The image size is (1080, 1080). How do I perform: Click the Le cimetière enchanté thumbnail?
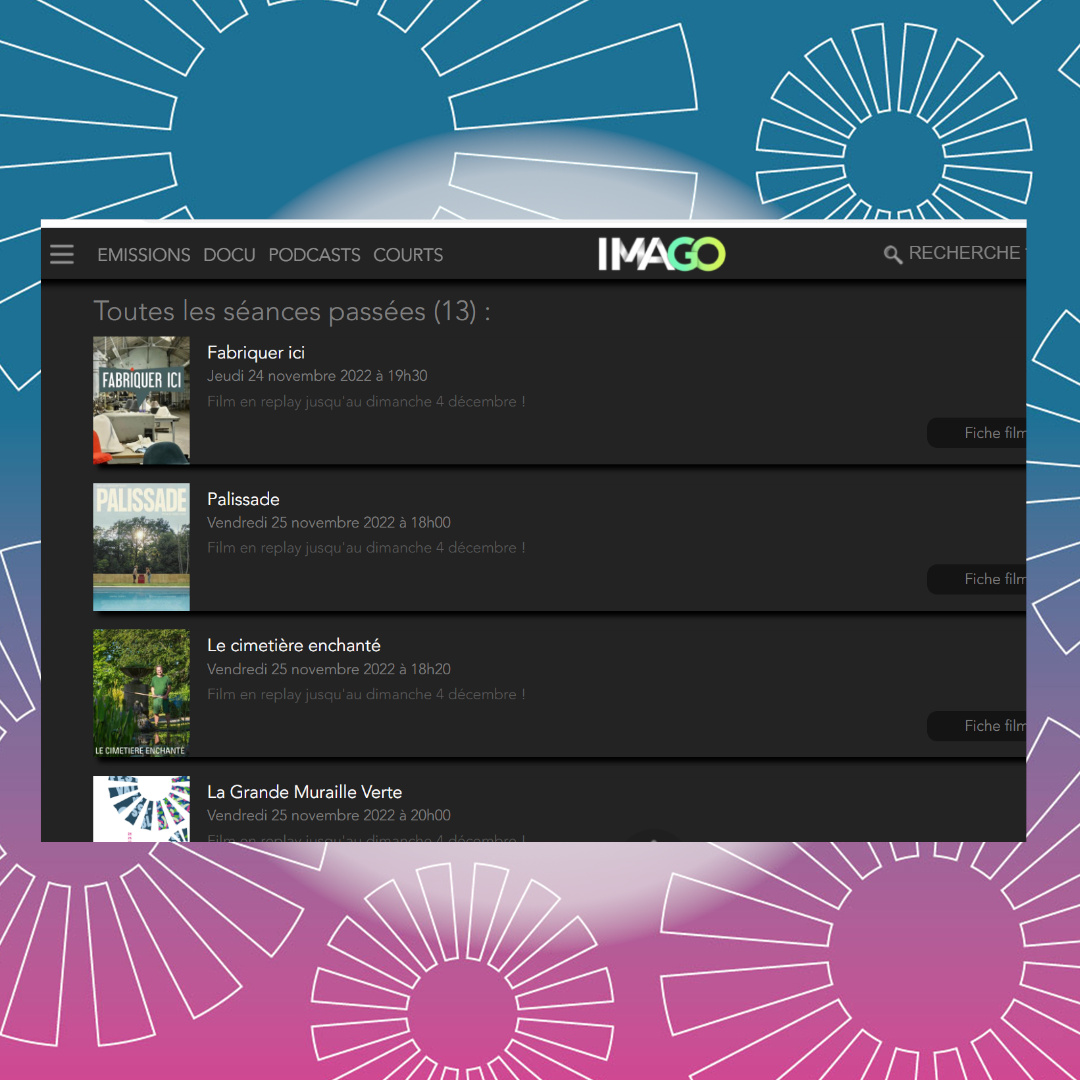pos(141,693)
